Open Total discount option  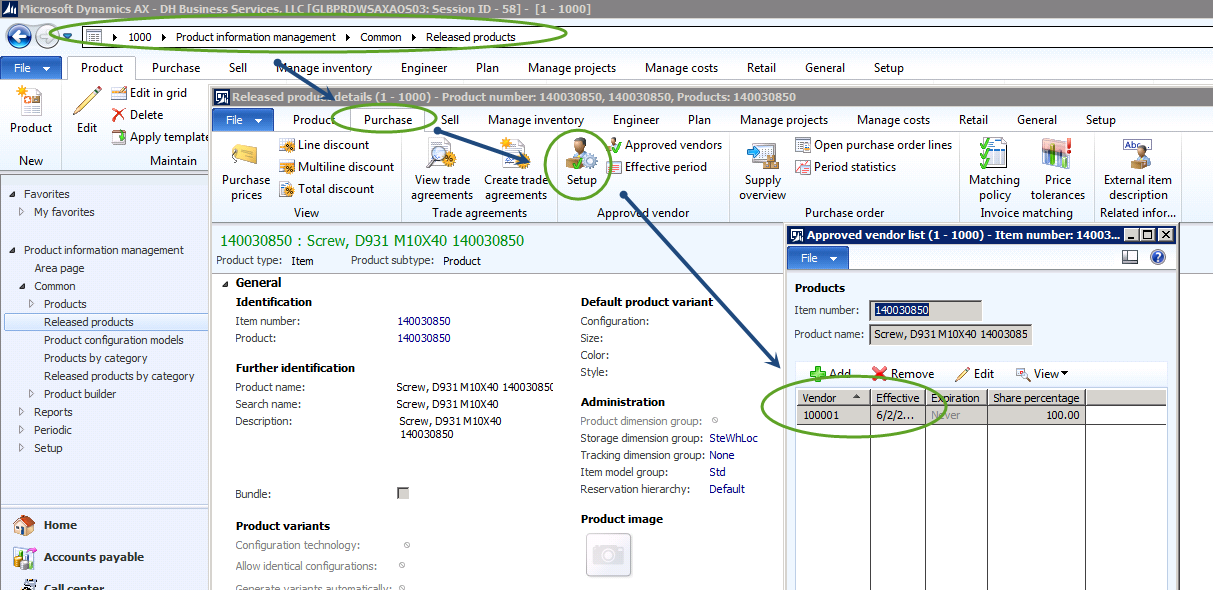click(x=326, y=189)
